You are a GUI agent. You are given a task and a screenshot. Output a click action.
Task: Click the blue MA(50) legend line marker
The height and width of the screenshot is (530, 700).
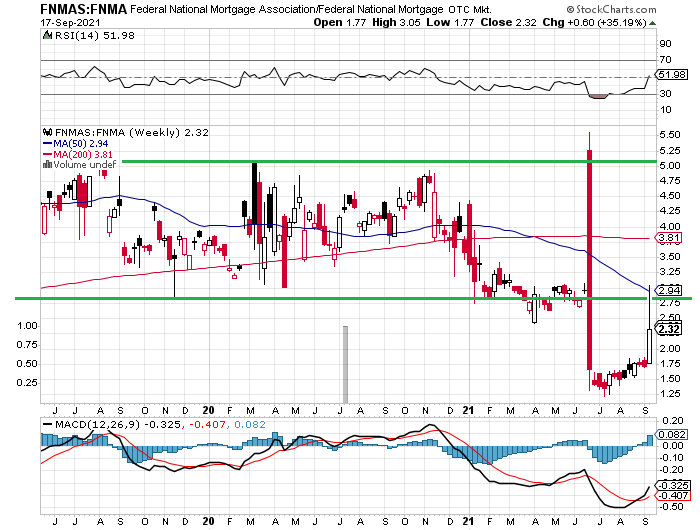(47, 144)
